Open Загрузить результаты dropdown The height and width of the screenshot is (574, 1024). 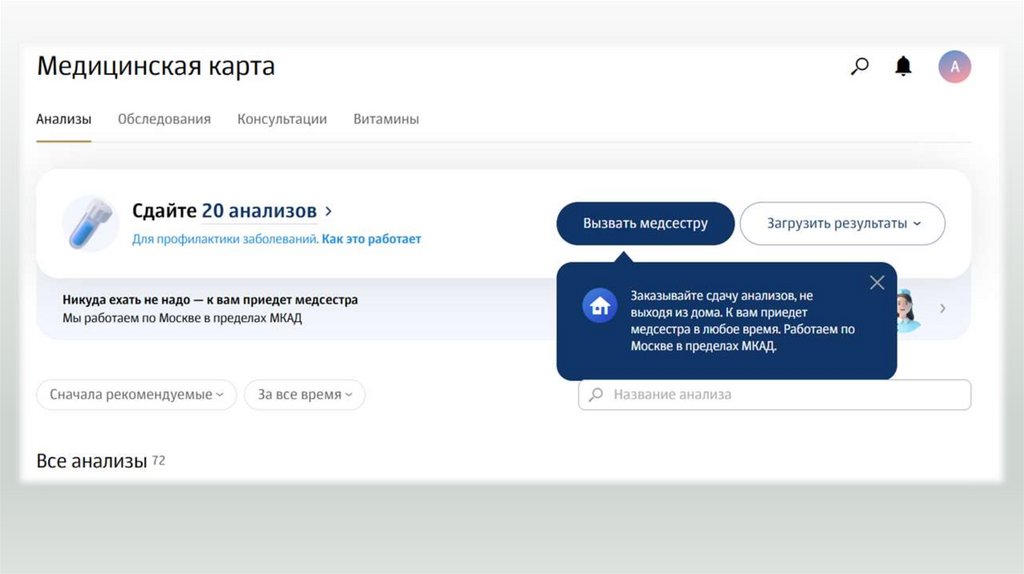click(x=842, y=223)
